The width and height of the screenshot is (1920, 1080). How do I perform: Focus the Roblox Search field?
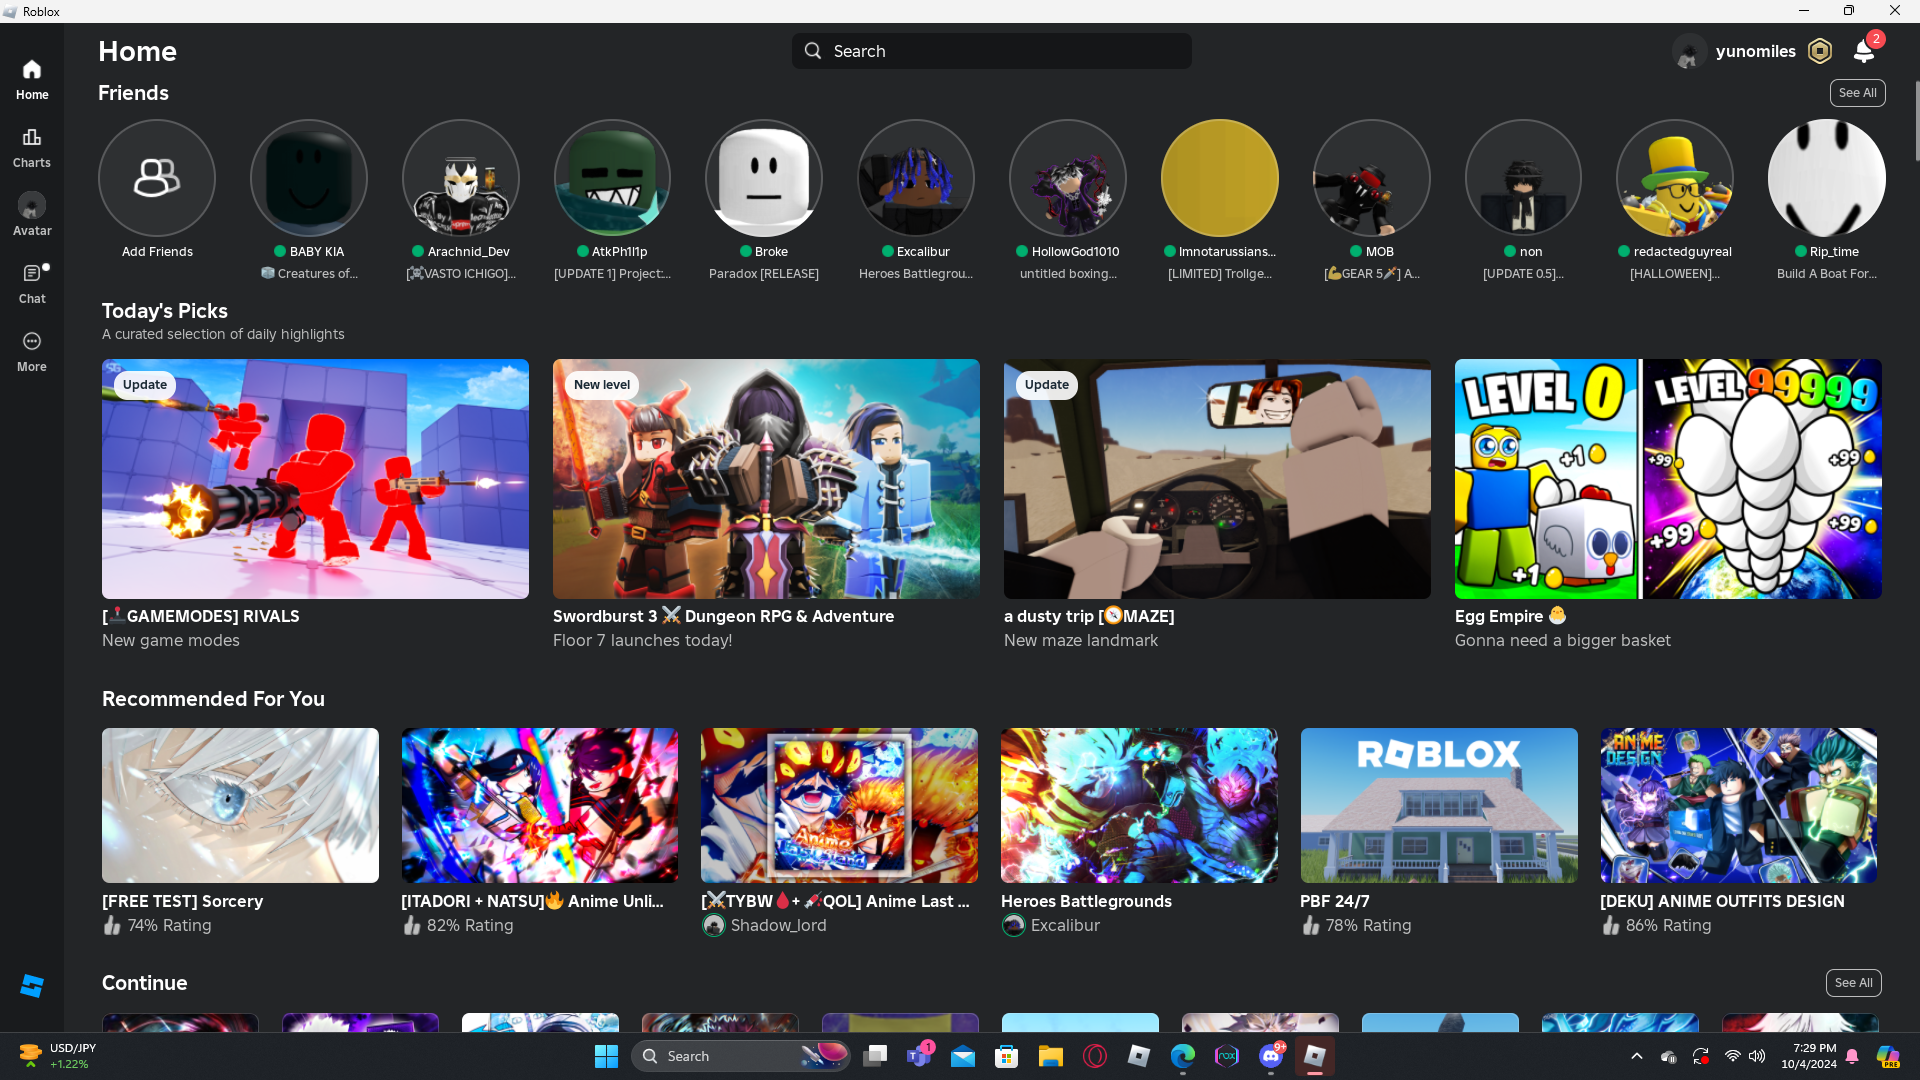[992, 51]
